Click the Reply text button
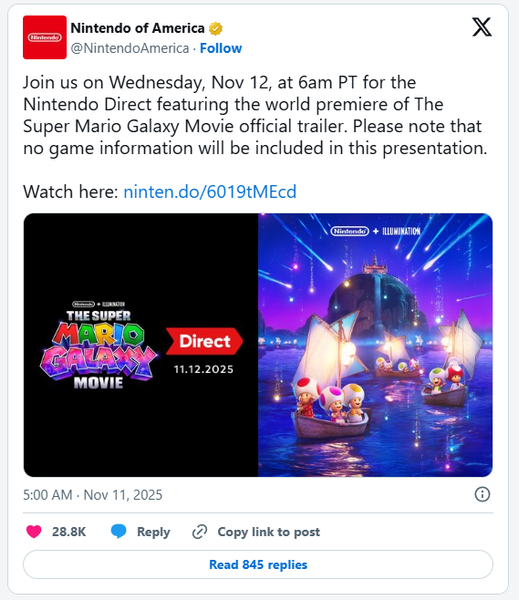The width and height of the screenshot is (519, 600). (153, 532)
